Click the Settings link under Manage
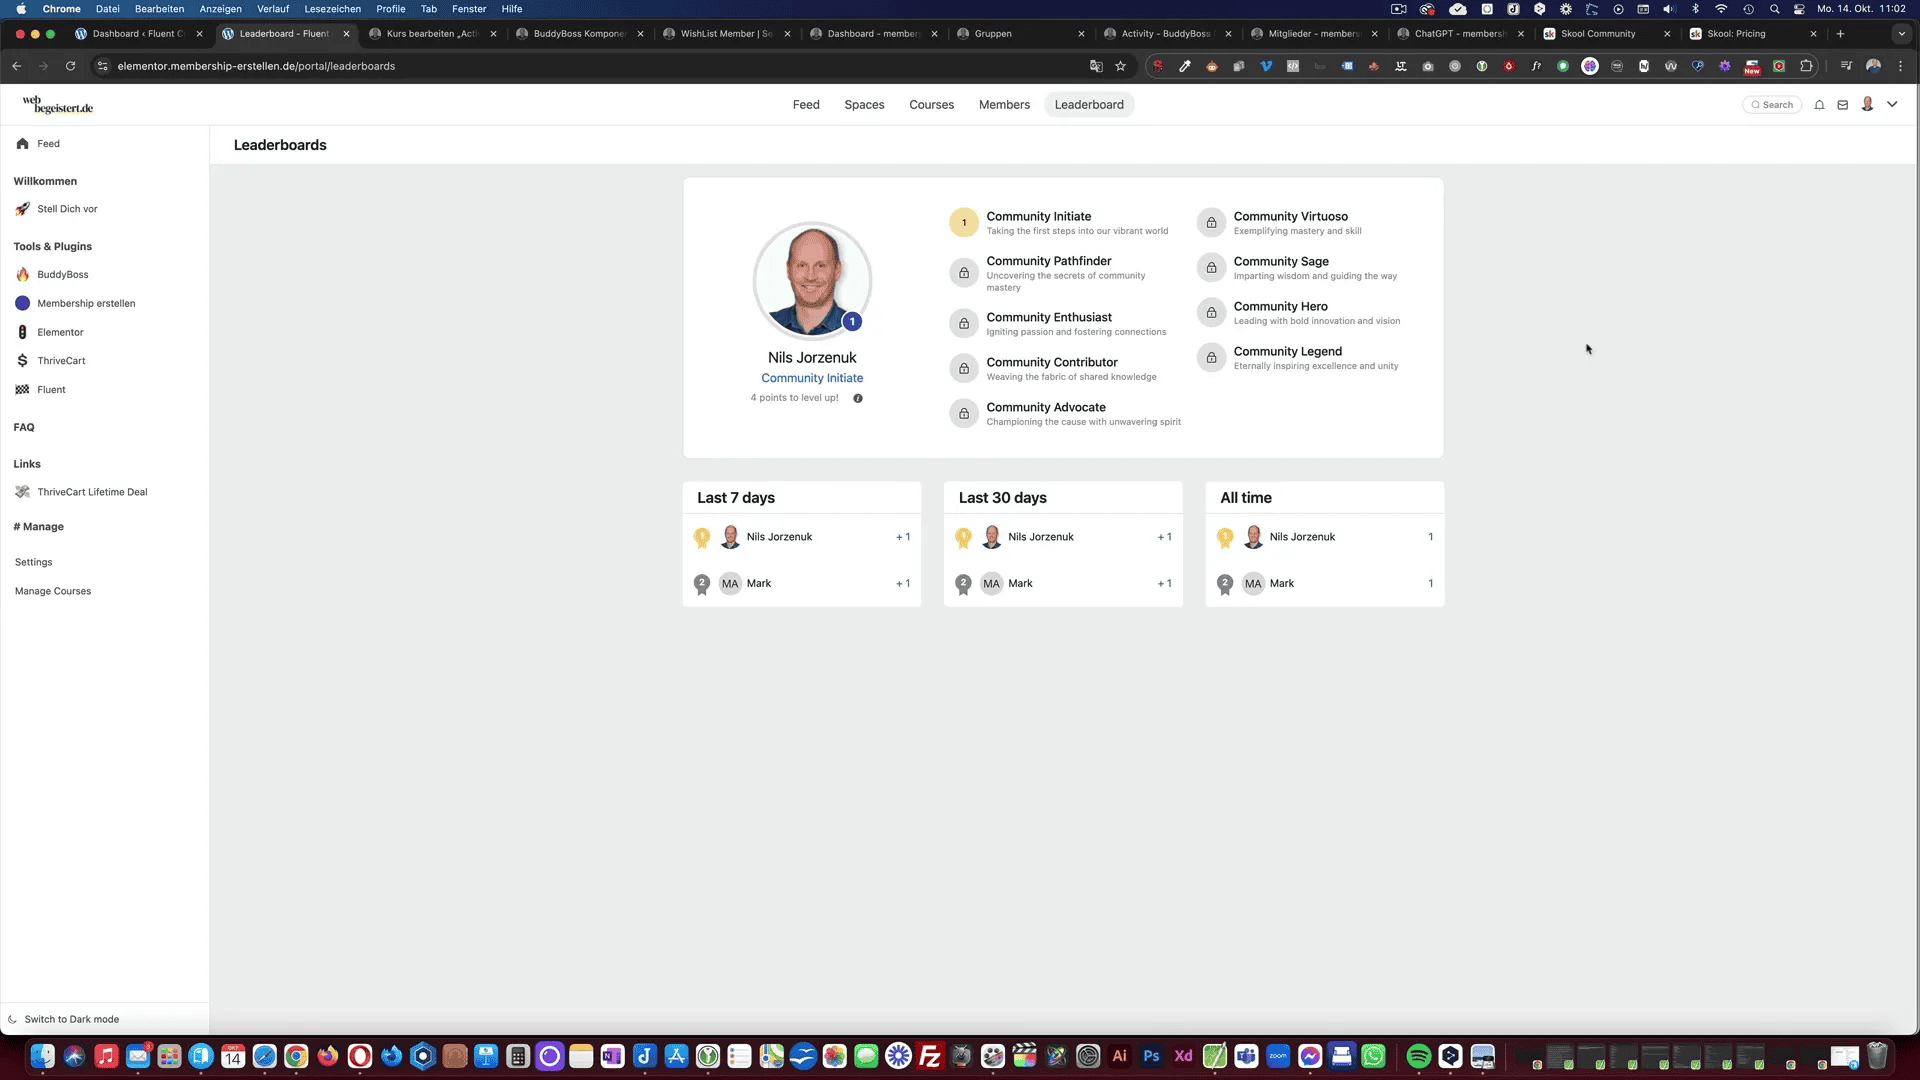1920x1080 pixels. coord(34,562)
